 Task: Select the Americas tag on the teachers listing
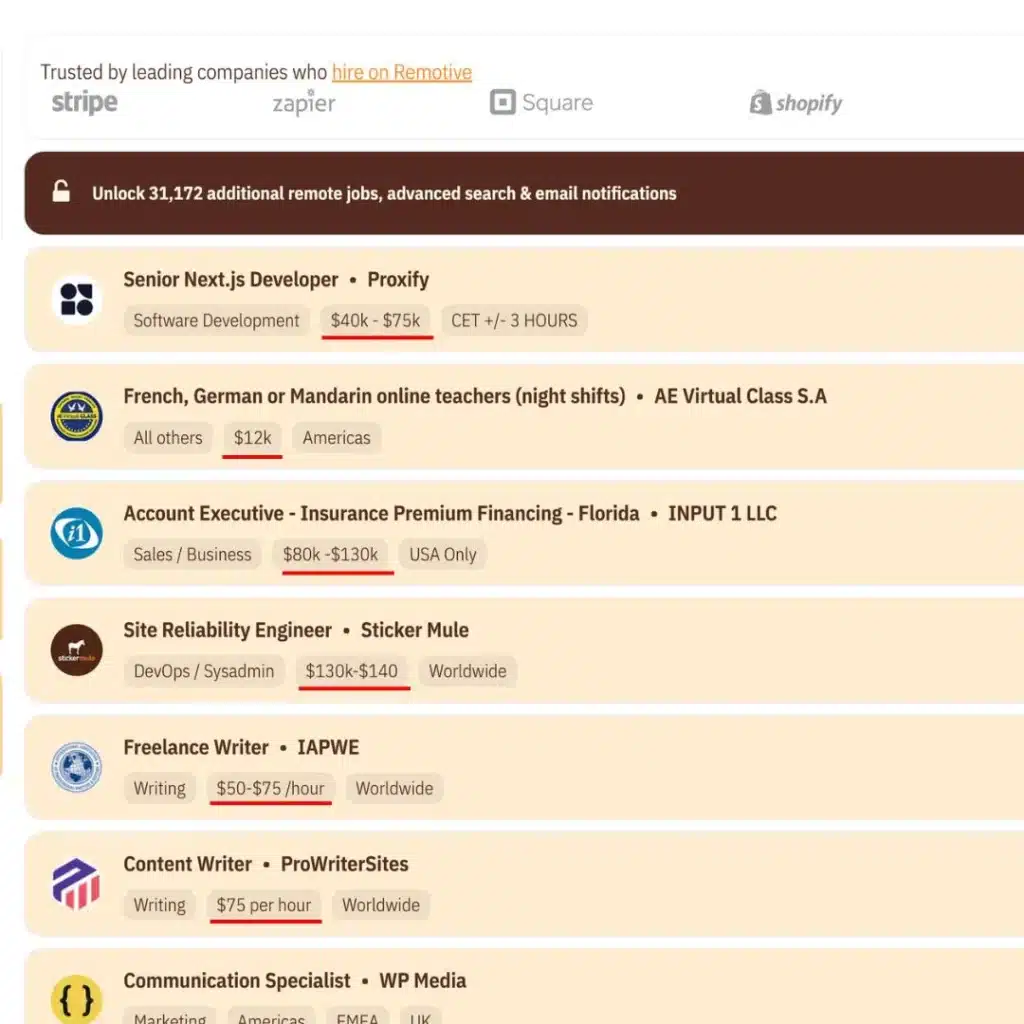(x=336, y=438)
